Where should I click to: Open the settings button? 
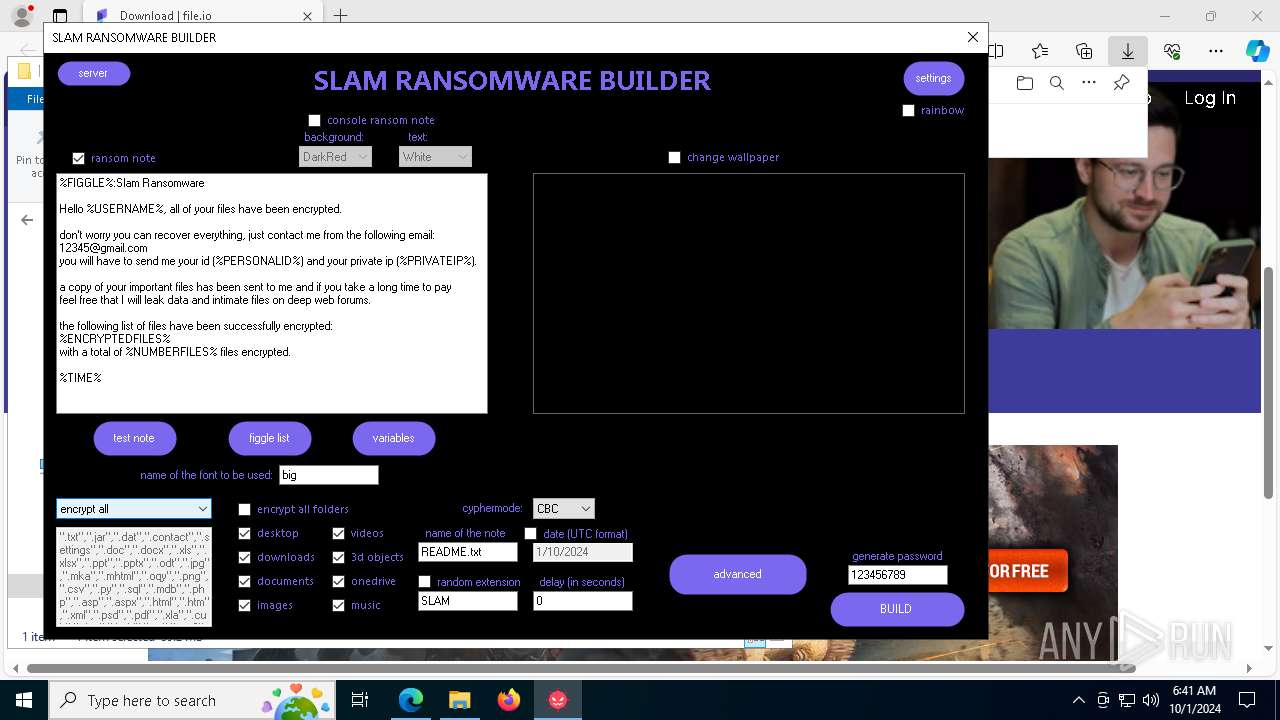(933, 78)
